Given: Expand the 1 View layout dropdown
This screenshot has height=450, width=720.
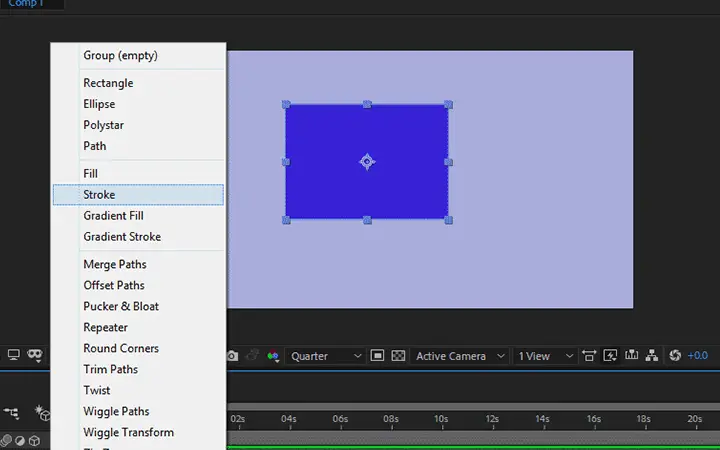Looking at the screenshot, I should click(x=545, y=356).
